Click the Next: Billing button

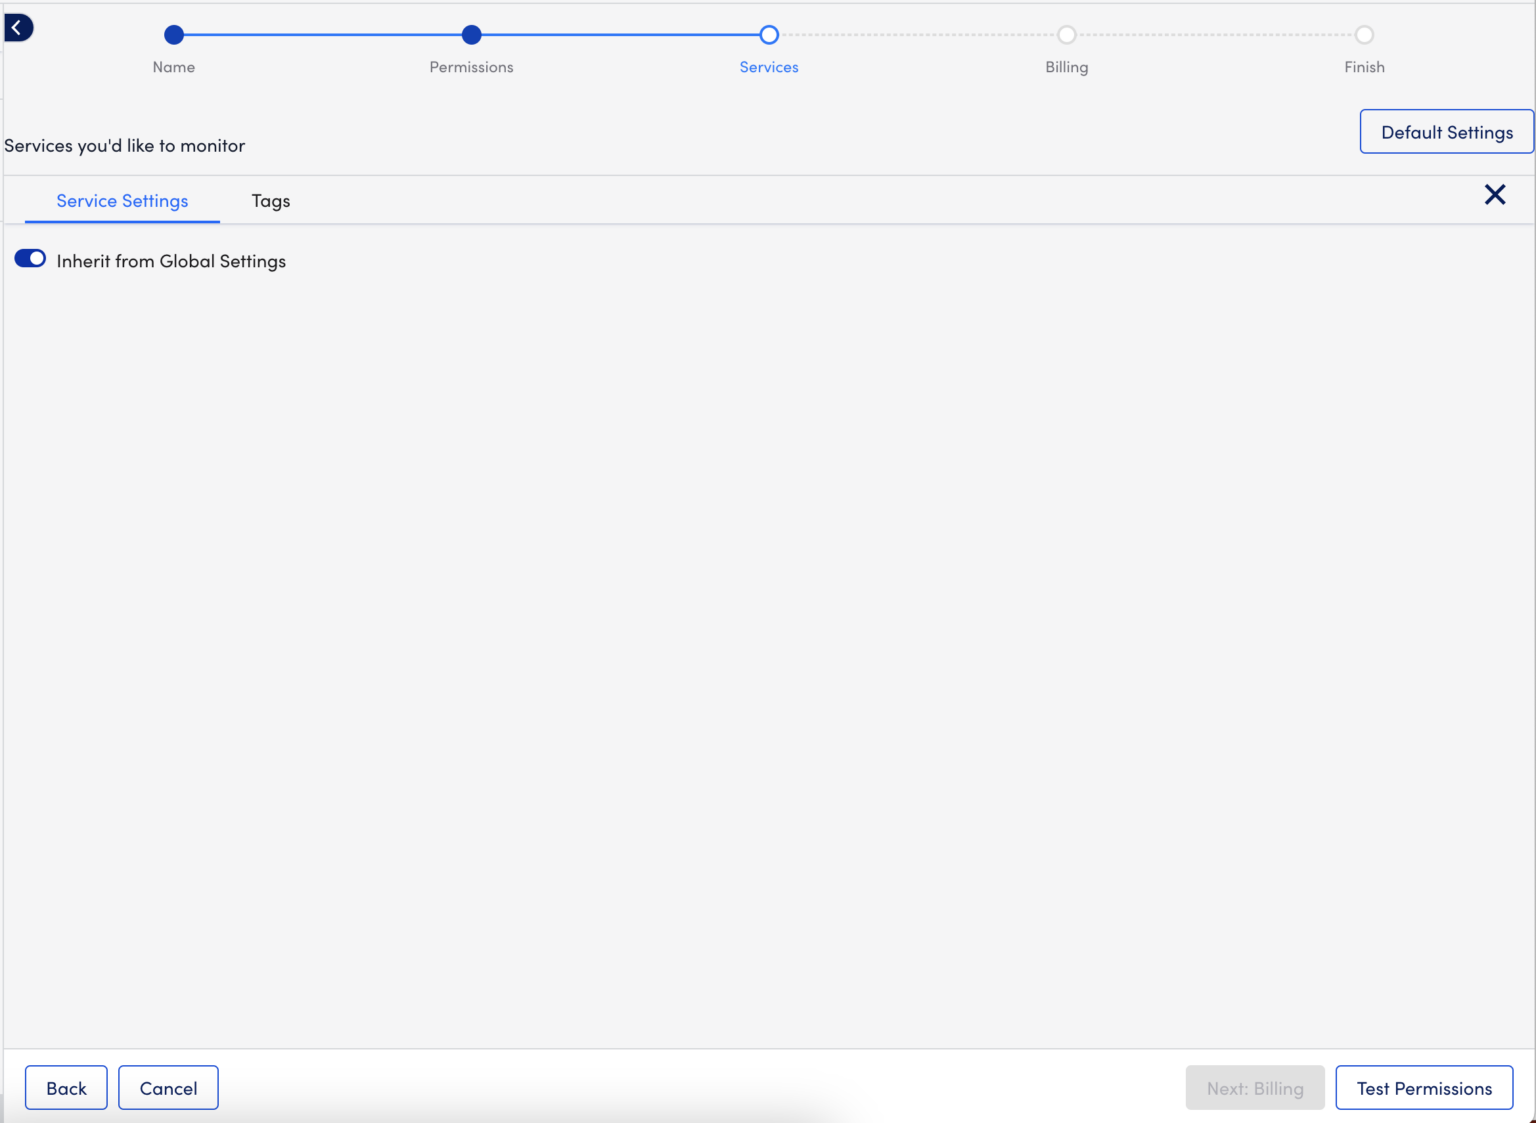(x=1255, y=1088)
